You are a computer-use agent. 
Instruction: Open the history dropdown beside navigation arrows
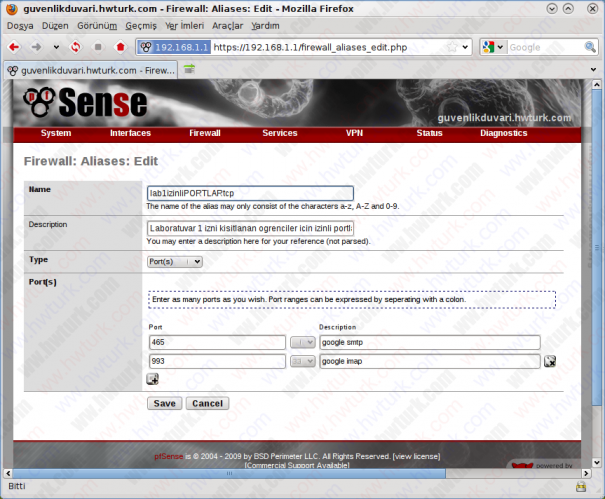coord(56,47)
